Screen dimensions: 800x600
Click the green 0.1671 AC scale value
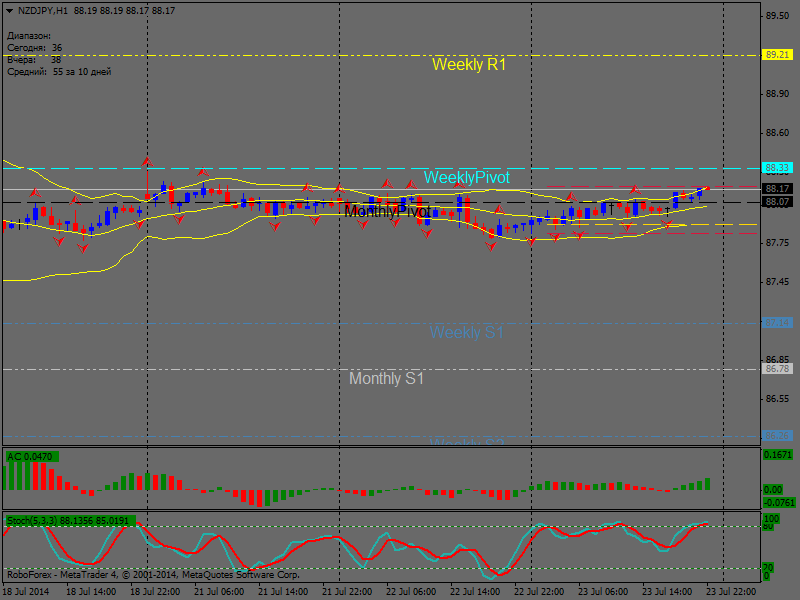(778, 455)
